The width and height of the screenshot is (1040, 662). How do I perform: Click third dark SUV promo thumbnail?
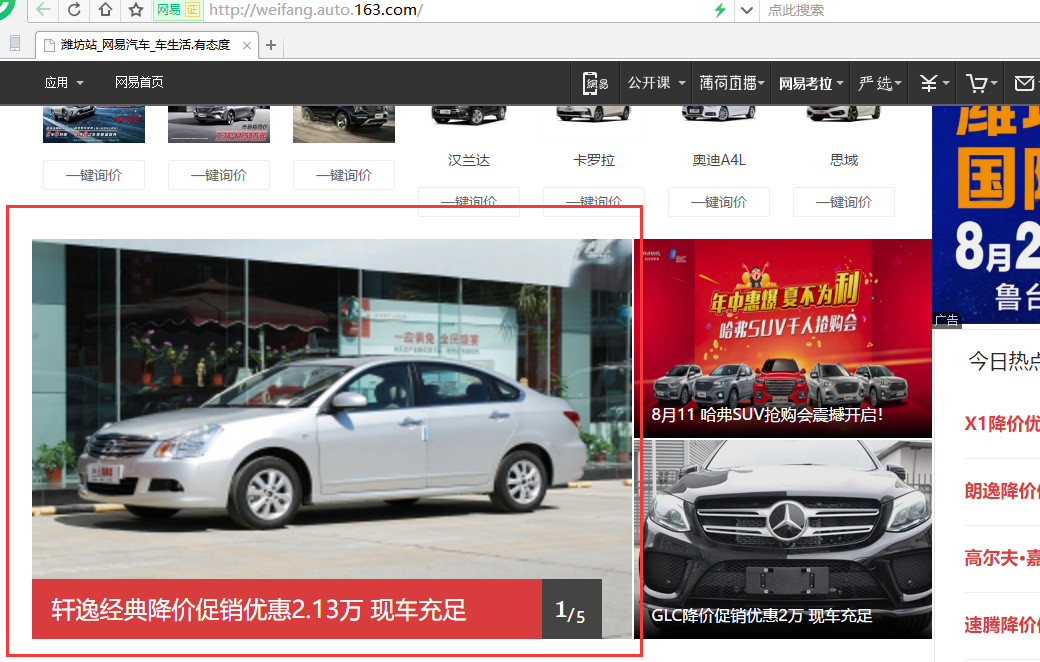[x=344, y=124]
